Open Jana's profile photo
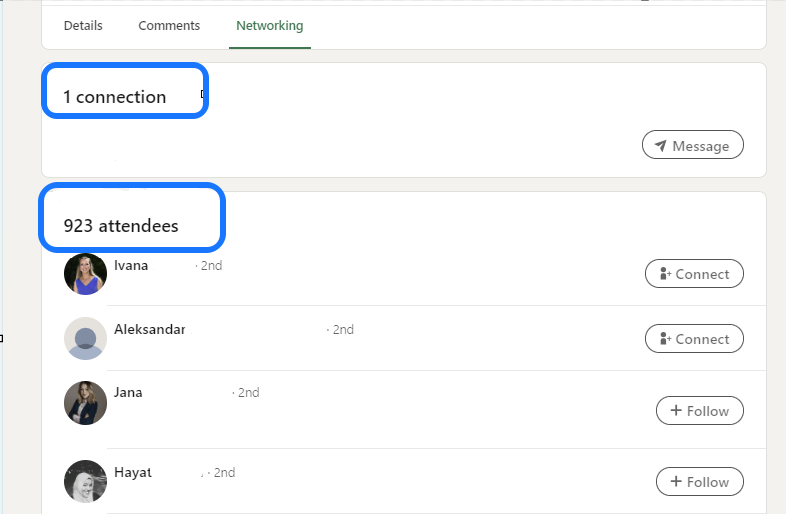The image size is (786, 514). [85, 403]
